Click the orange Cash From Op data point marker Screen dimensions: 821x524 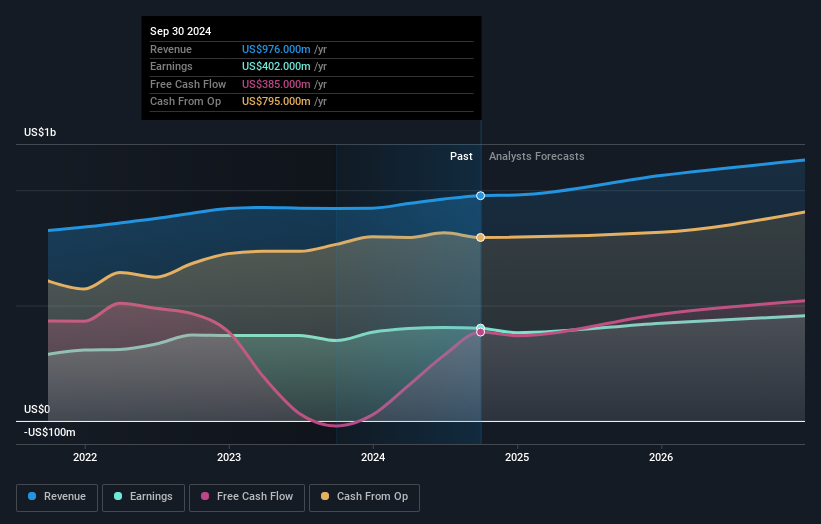[480, 238]
